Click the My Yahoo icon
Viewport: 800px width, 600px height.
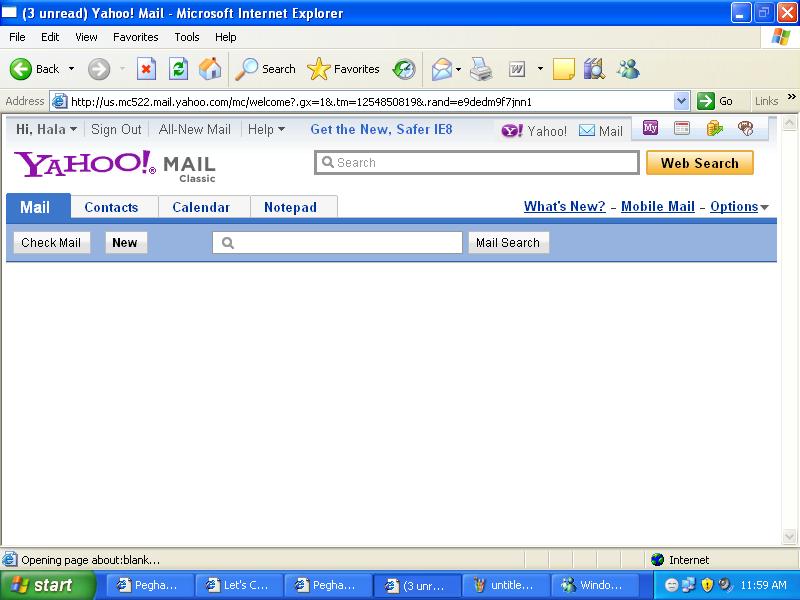651,128
